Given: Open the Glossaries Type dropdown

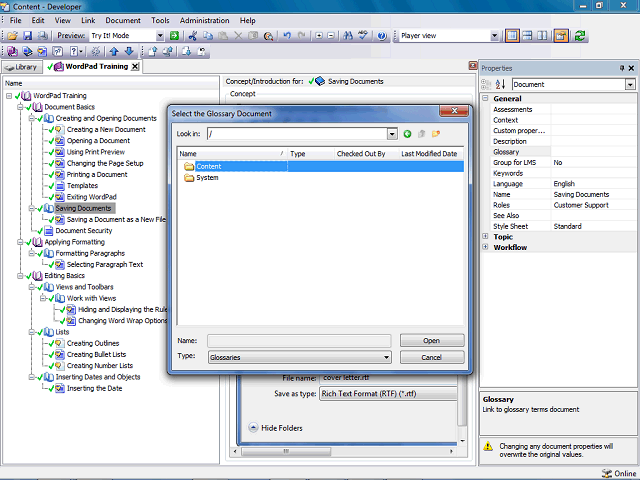Looking at the screenshot, I should (x=386, y=358).
